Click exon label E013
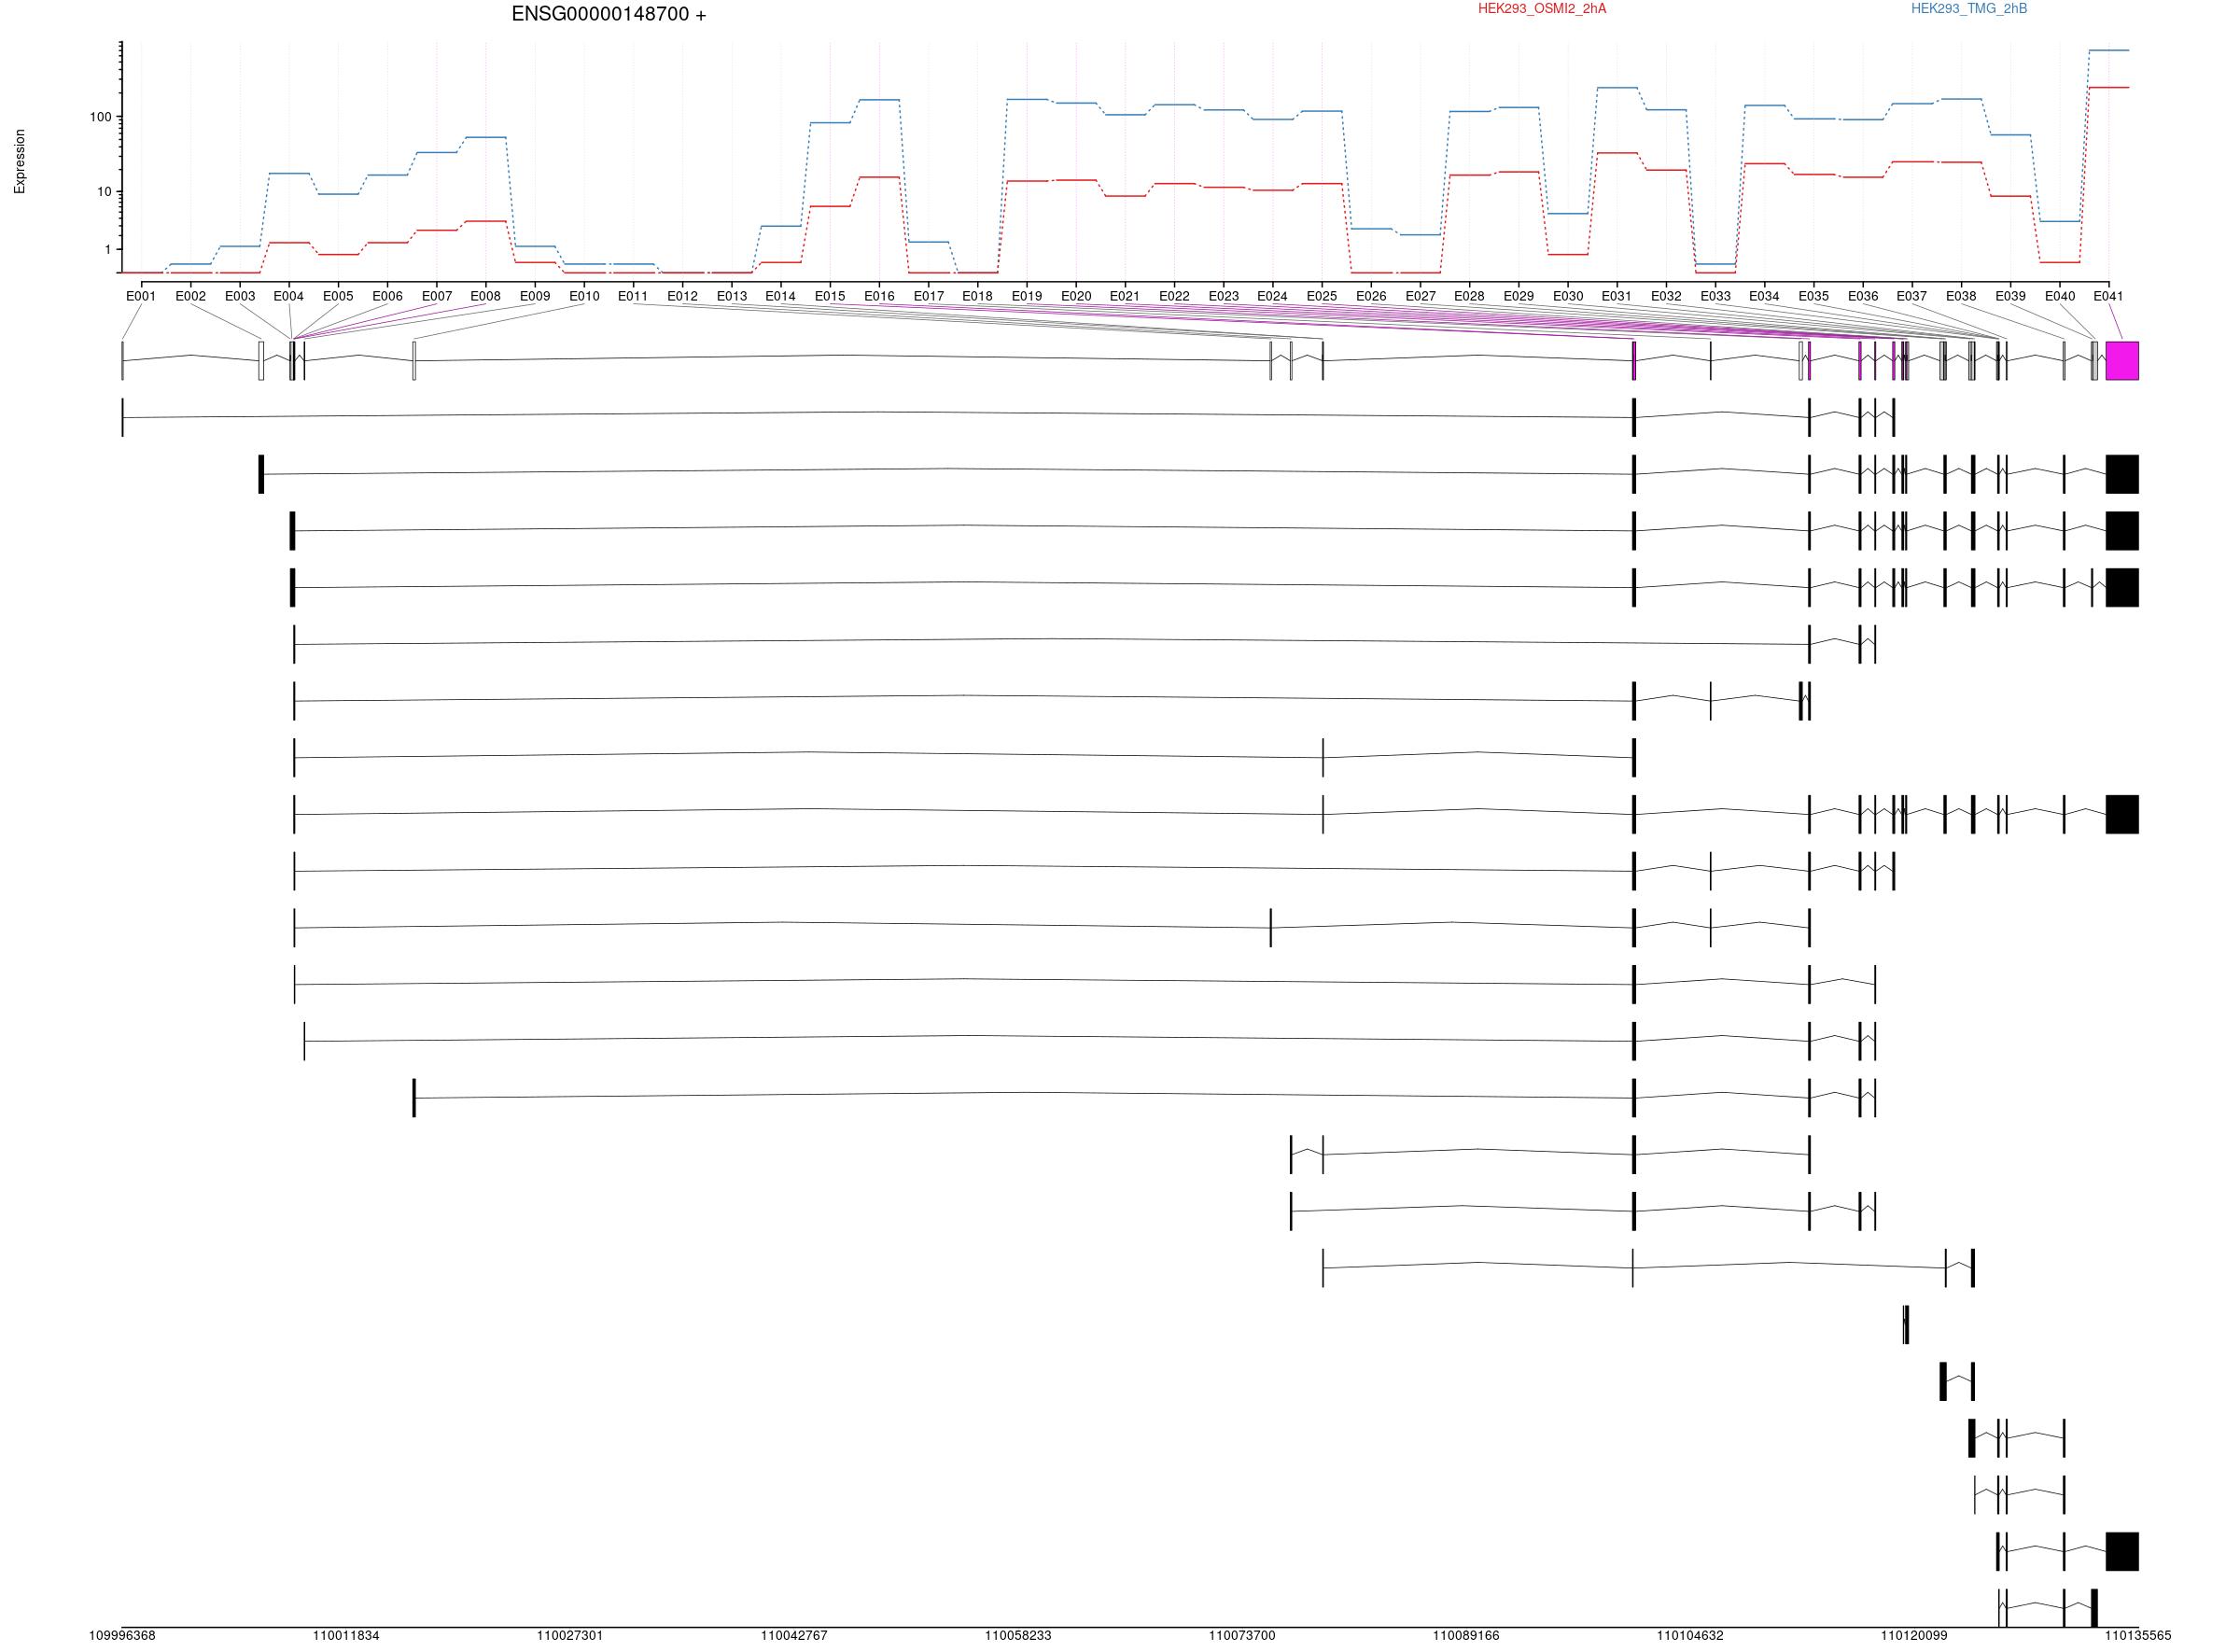 point(732,296)
